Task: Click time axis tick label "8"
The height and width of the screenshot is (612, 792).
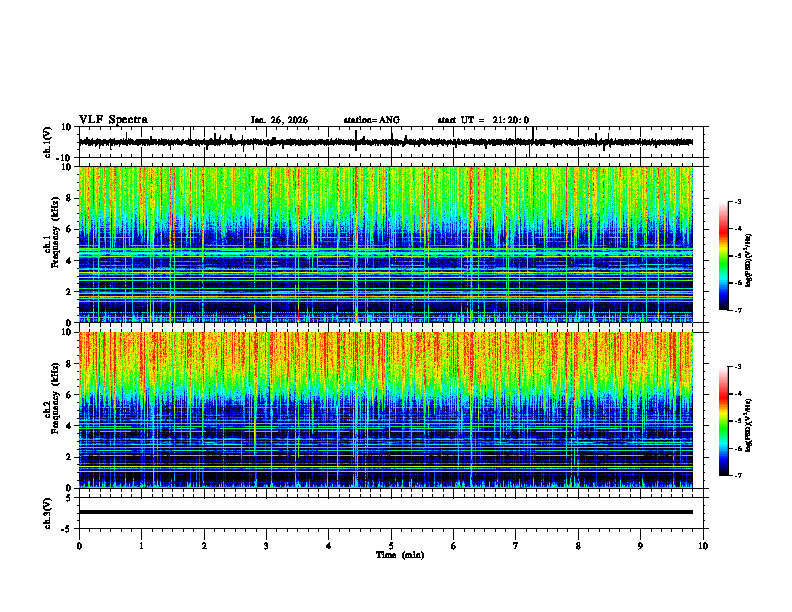Action: (578, 546)
